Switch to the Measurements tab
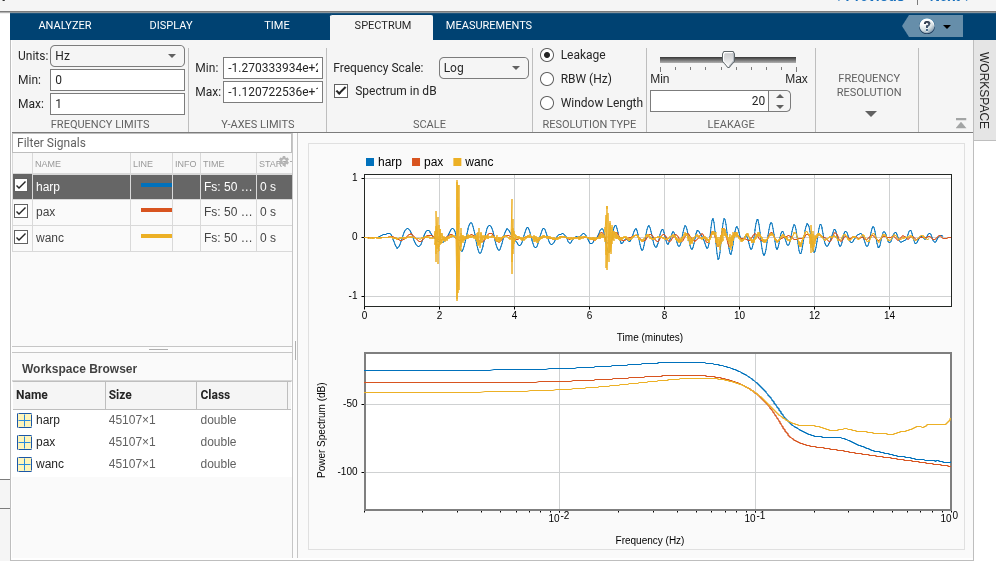This screenshot has height=561, width=996. tap(488, 25)
